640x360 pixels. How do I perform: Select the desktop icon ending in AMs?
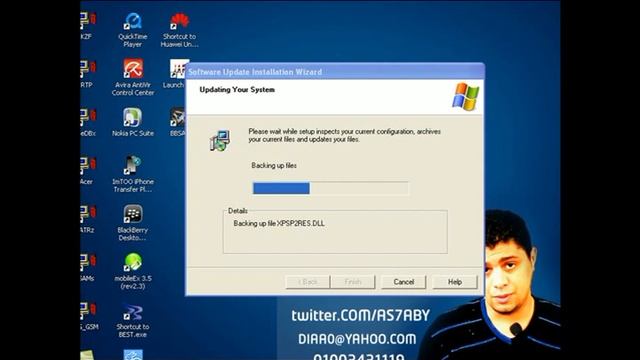coord(87,268)
